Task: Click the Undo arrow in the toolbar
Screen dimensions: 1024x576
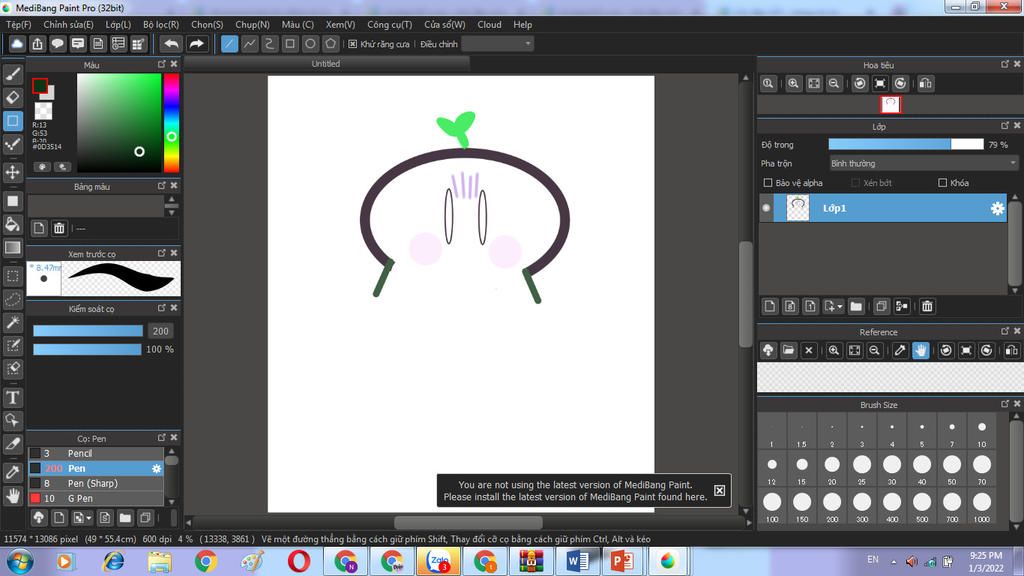Action: [171, 44]
